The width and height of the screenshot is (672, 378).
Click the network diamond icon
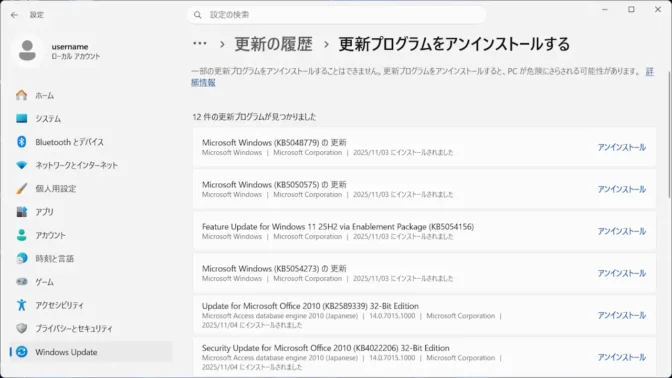21,165
